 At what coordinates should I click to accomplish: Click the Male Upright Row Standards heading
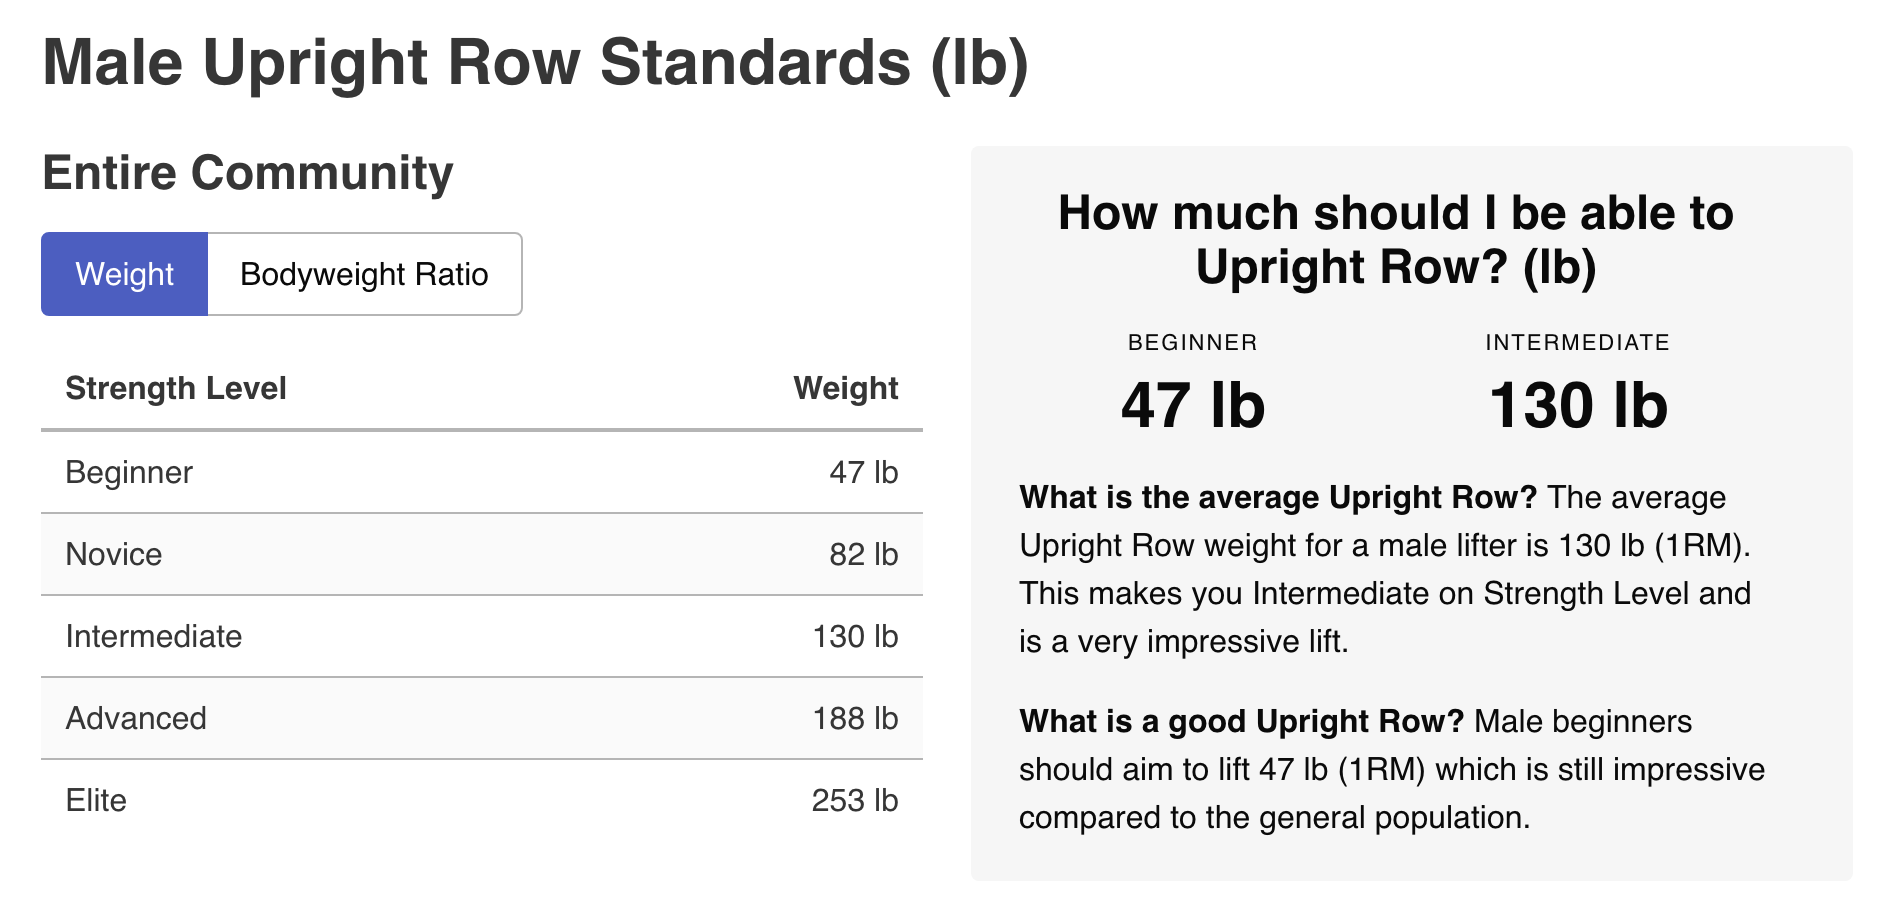point(536,64)
